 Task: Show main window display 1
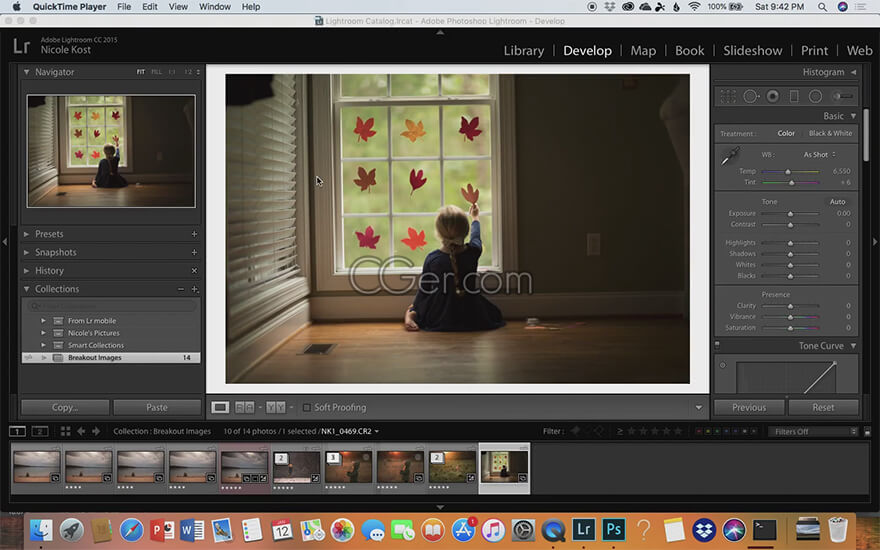point(17,431)
